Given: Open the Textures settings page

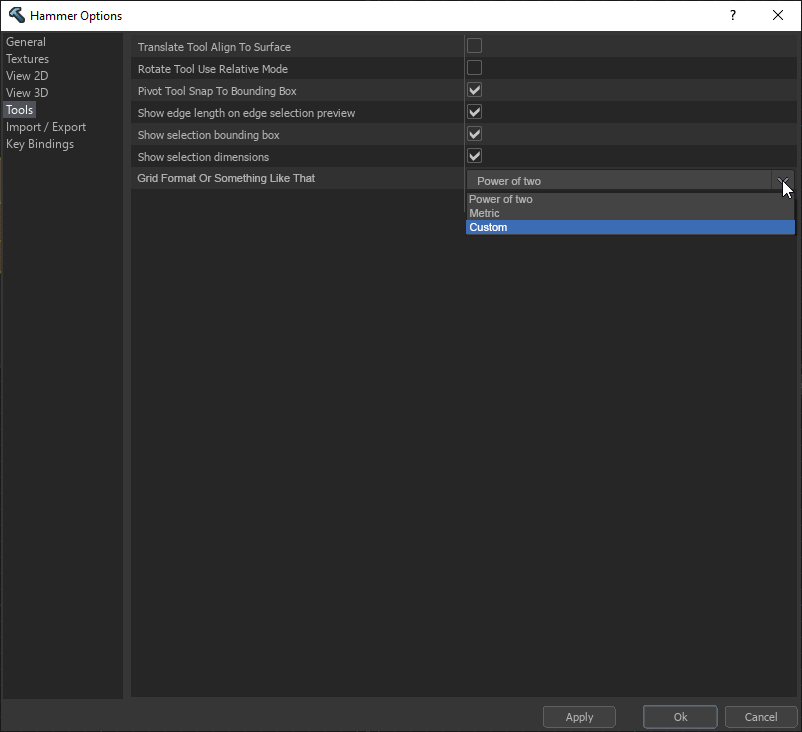Looking at the screenshot, I should coord(27,59).
